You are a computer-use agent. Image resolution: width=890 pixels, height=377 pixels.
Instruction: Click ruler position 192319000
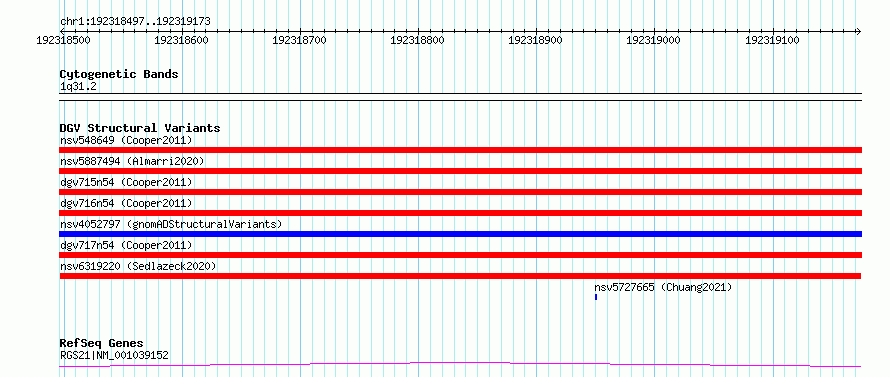[654, 40]
